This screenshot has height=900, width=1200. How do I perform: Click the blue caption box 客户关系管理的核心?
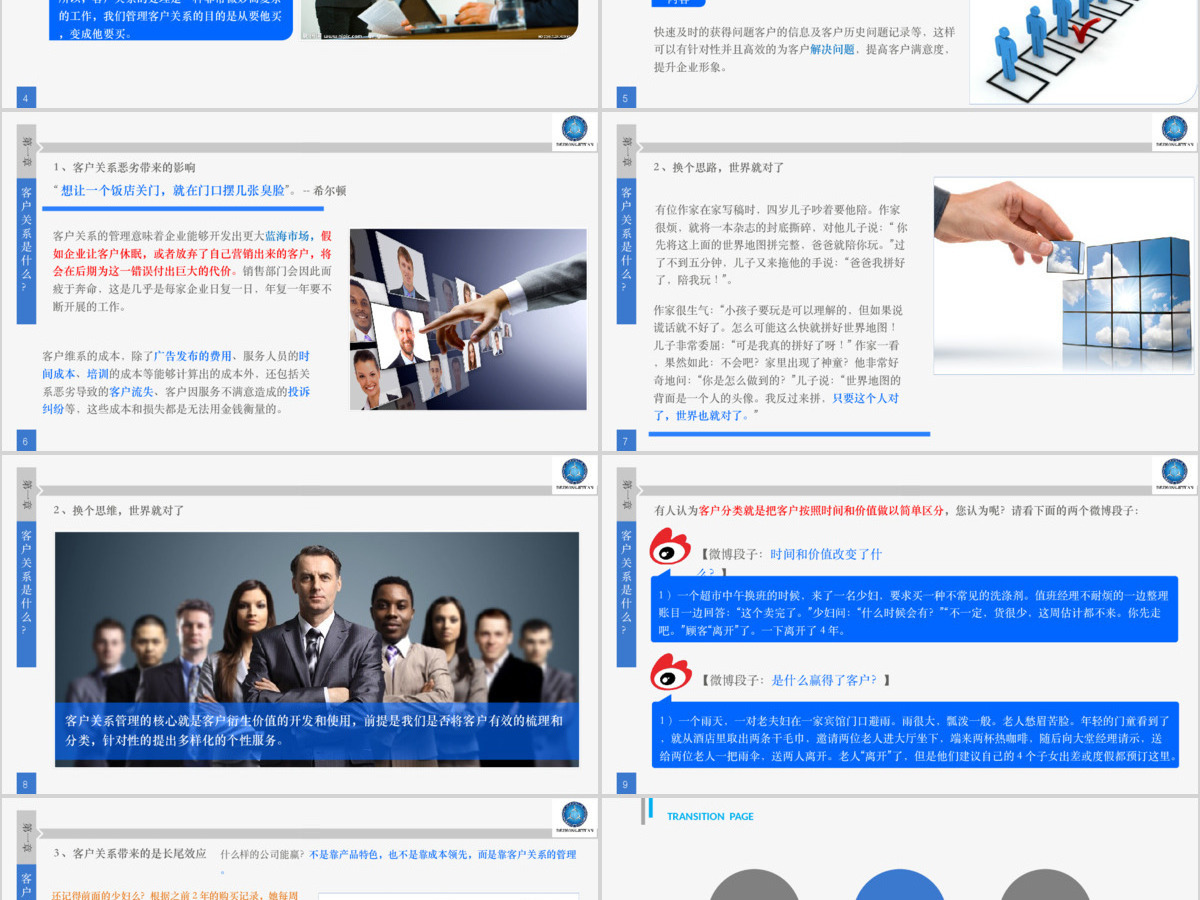pyautogui.click(x=317, y=731)
